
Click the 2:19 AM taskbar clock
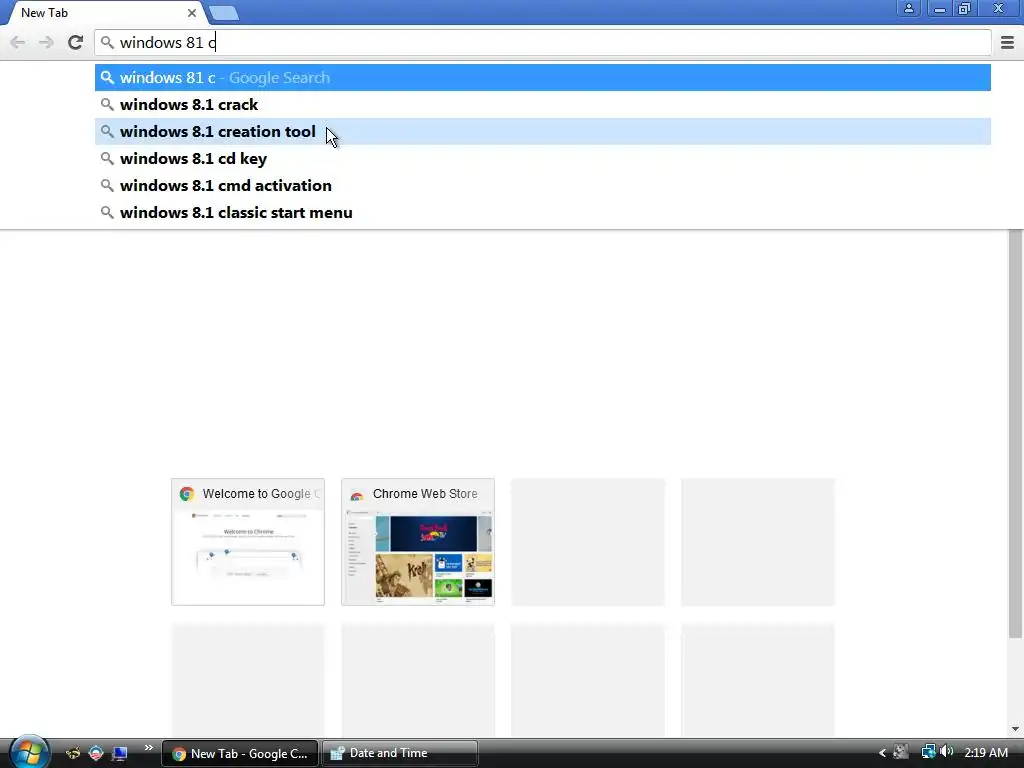click(x=986, y=753)
